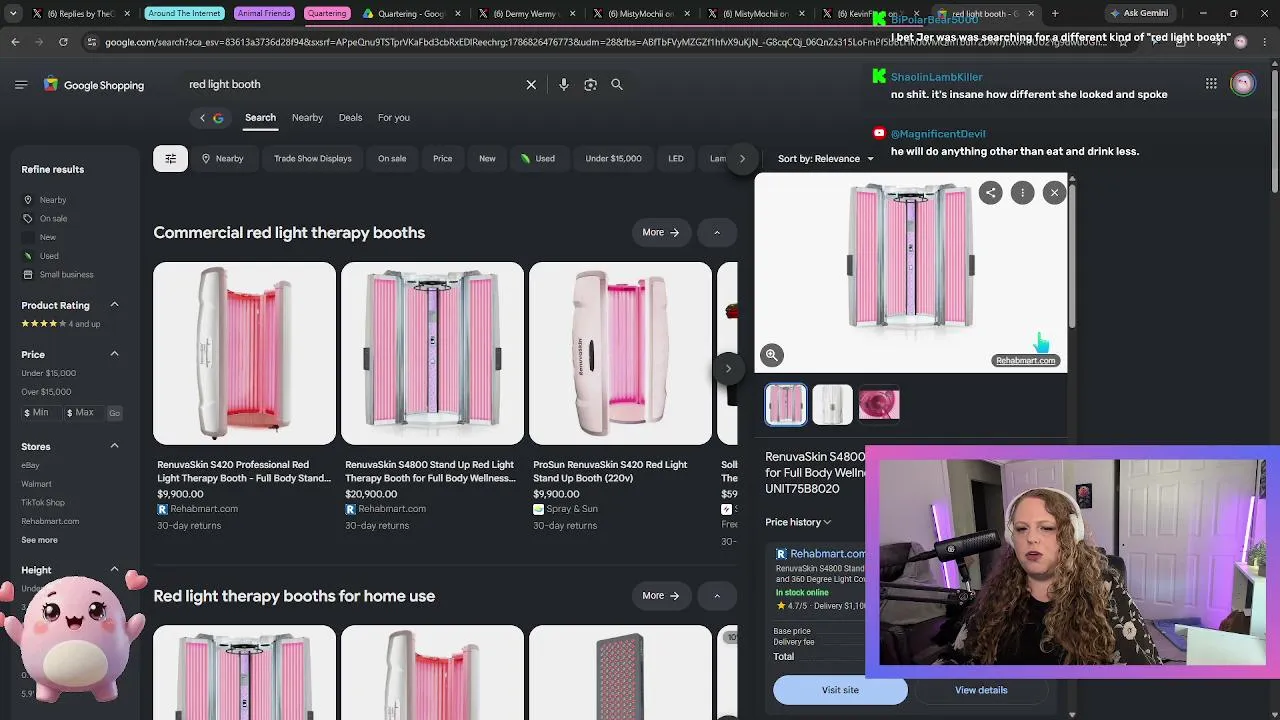
Task: Advance the commercial booths carousel
Action: [728, 369]
